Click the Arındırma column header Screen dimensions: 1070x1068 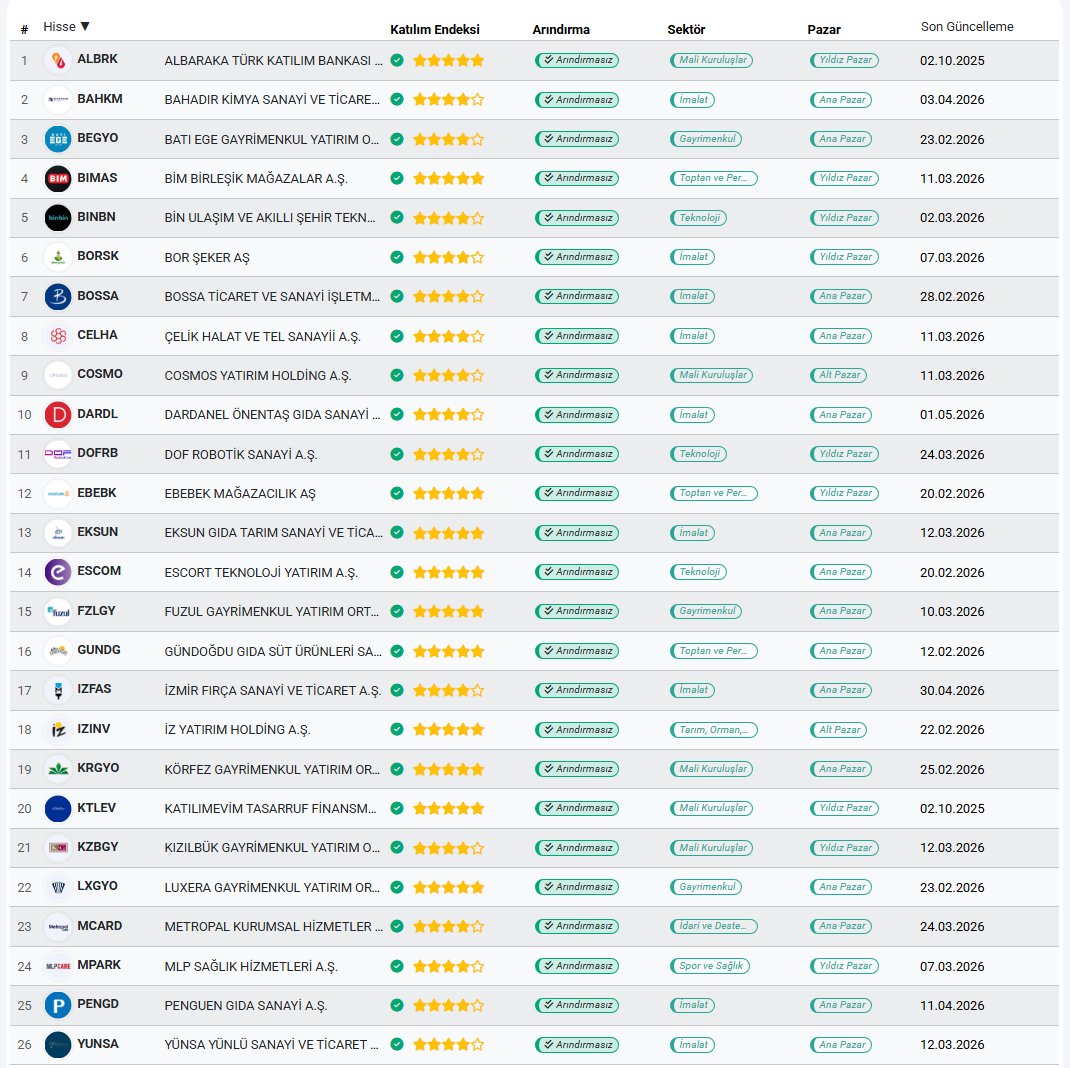click(561, 29)
